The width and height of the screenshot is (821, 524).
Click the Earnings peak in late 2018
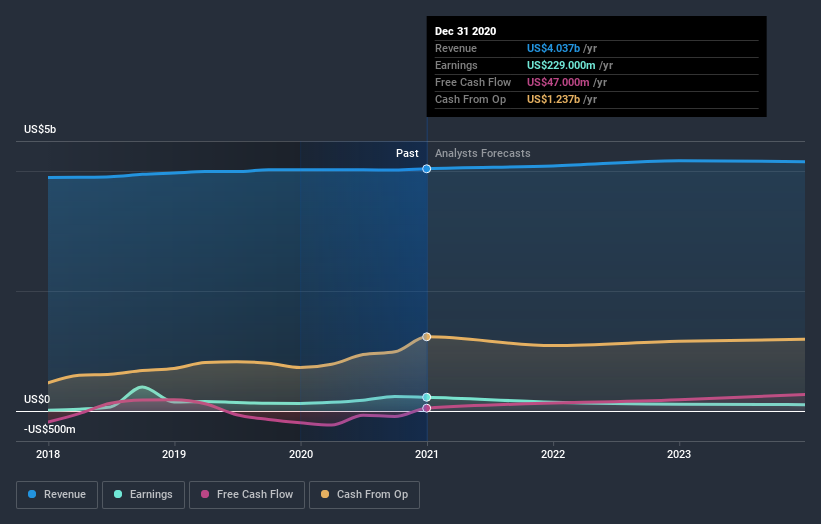point(142,387)
